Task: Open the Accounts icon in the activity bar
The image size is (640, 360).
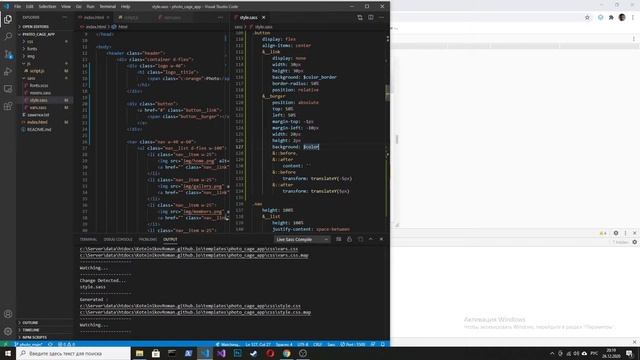Action: point(8,314)
